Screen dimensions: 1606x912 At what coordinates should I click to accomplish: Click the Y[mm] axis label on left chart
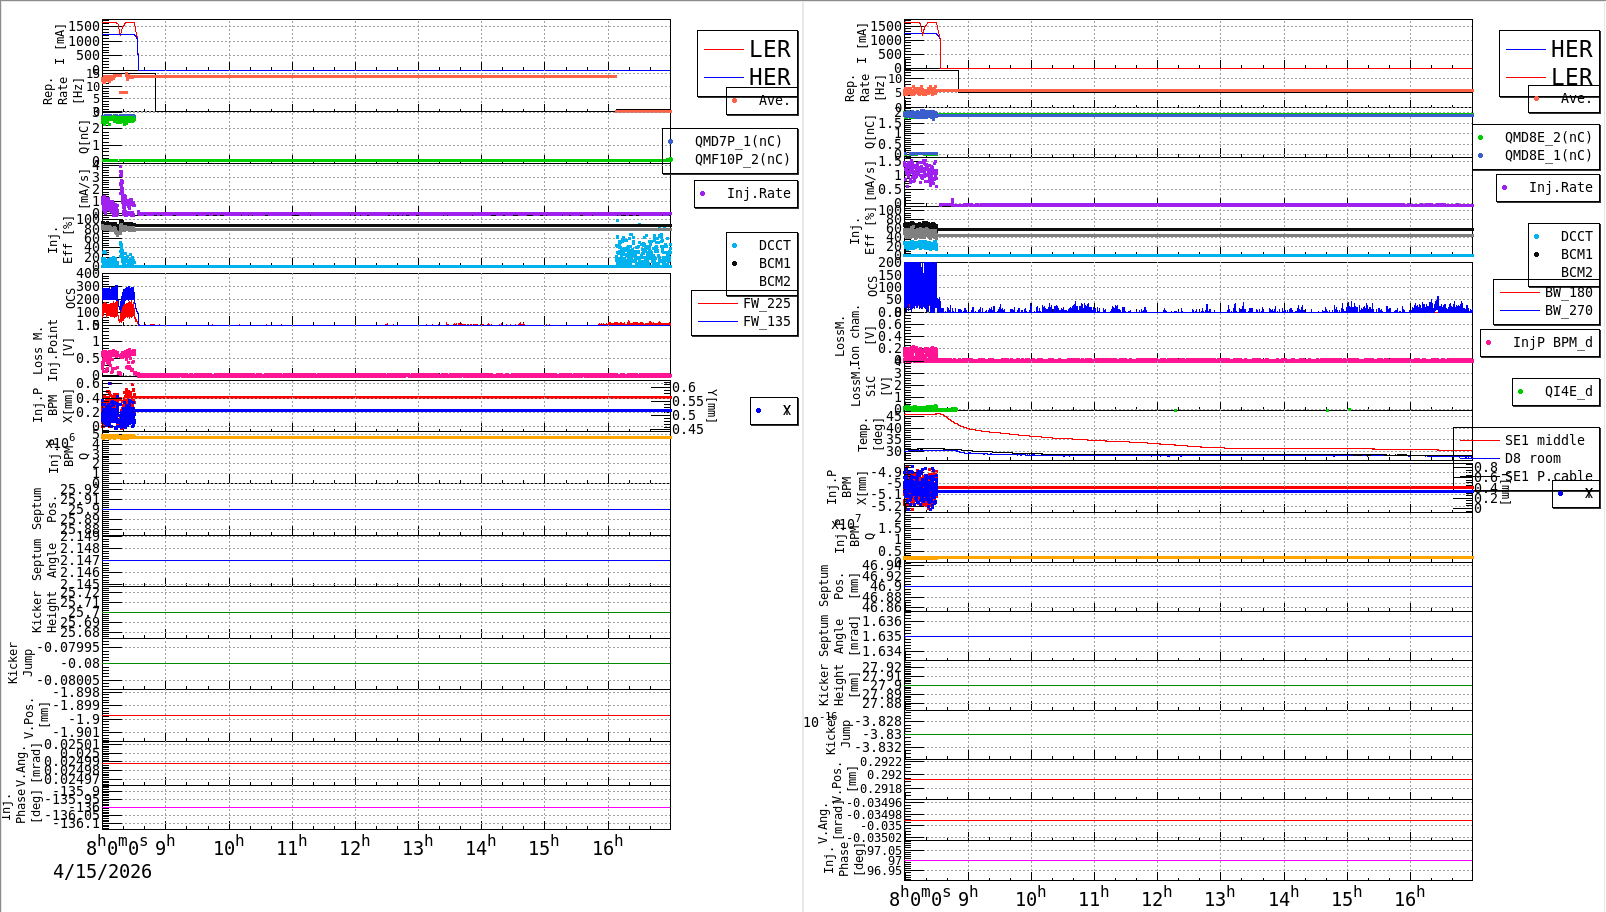pos(712,406)
